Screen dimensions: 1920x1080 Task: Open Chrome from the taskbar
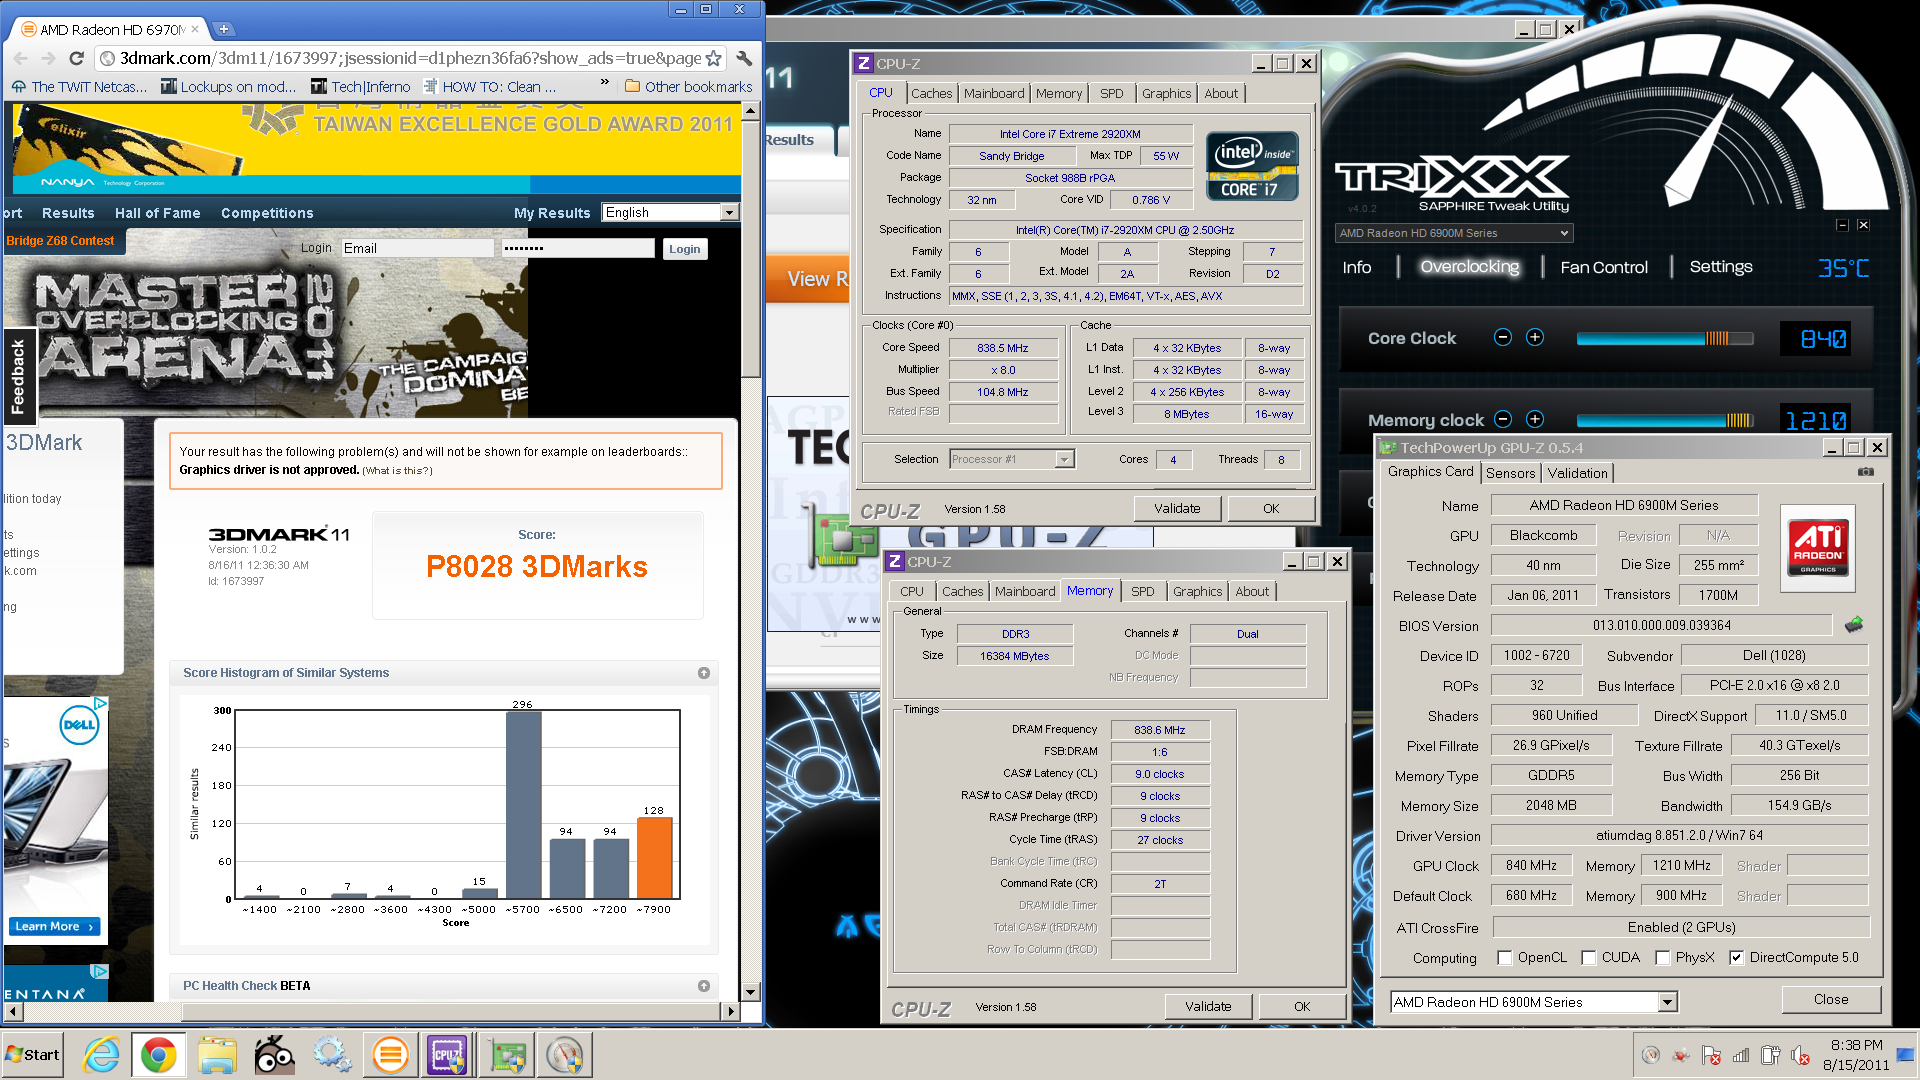[158, 1055]
